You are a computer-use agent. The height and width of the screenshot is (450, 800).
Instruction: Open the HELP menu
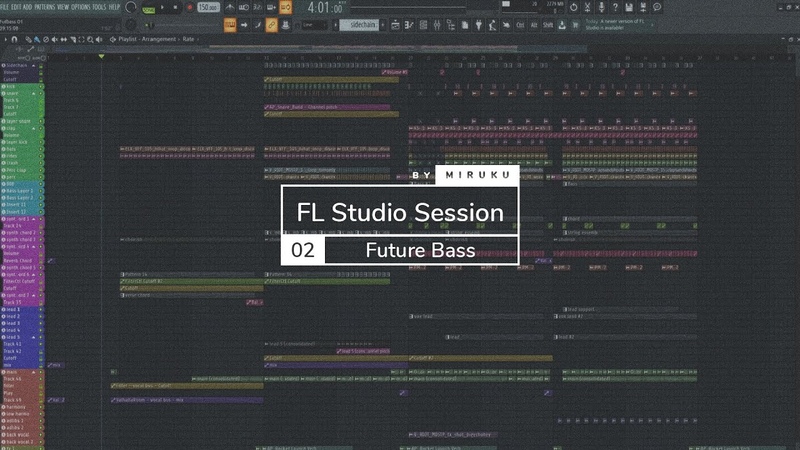point(114,7)
